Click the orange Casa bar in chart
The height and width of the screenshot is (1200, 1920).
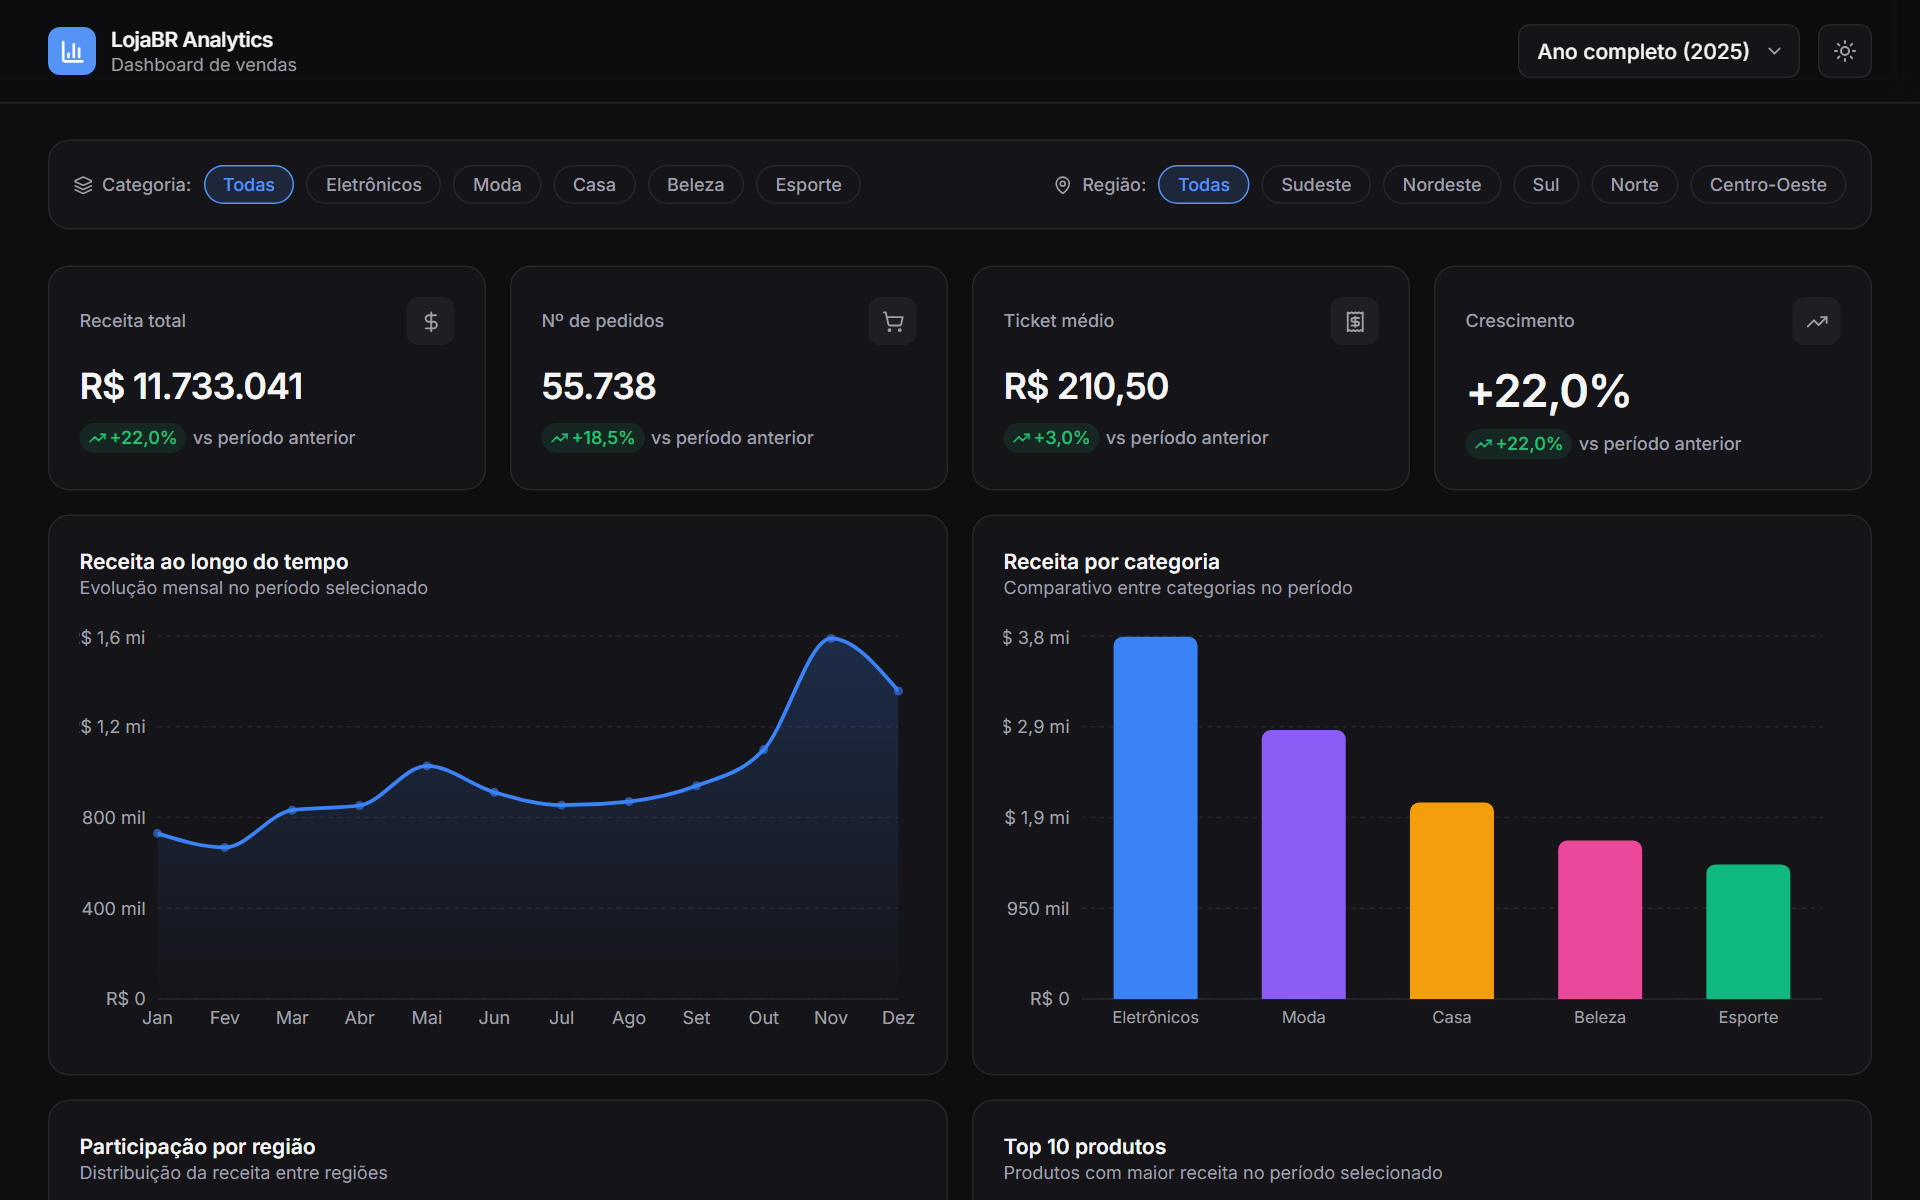coord(1452,901)
